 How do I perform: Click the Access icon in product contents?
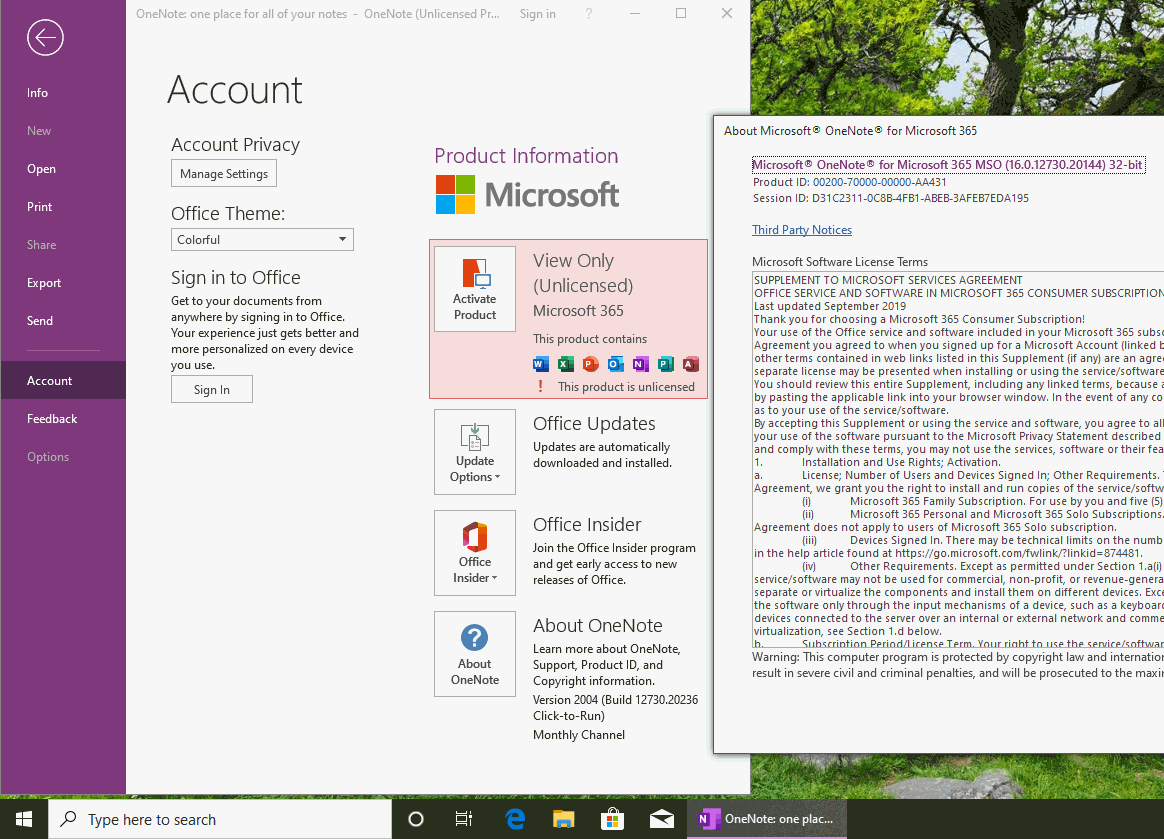click(x=691, y=364)
